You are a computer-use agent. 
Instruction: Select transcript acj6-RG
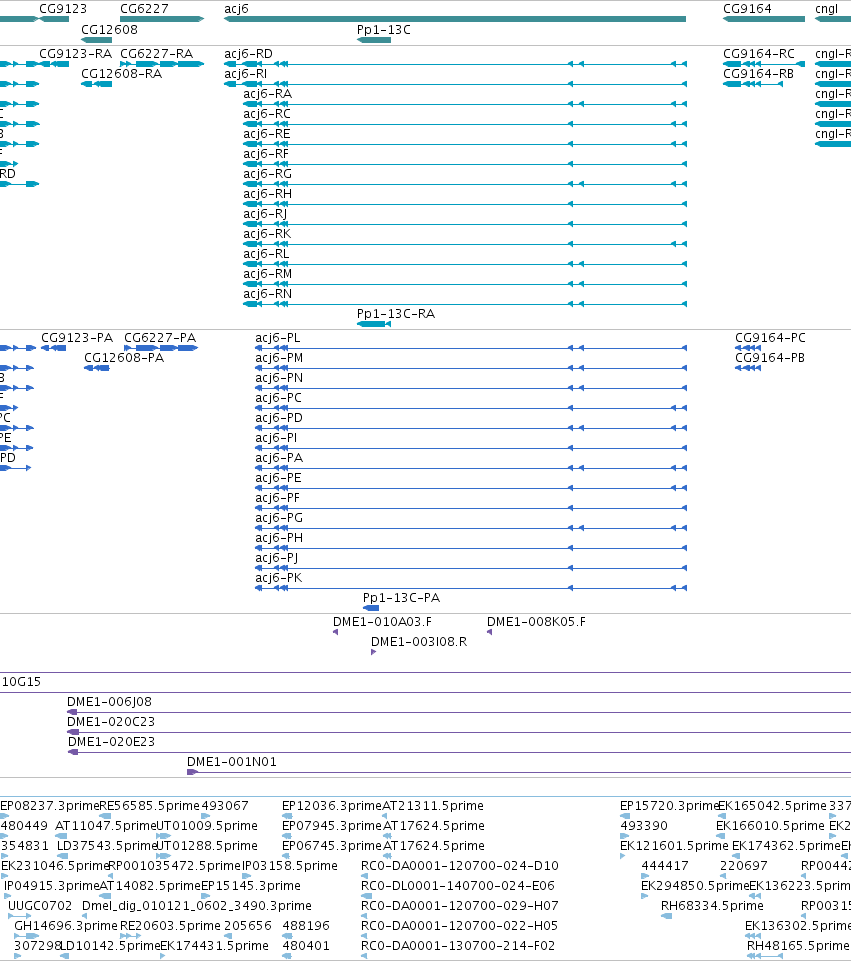pos(267,174)
